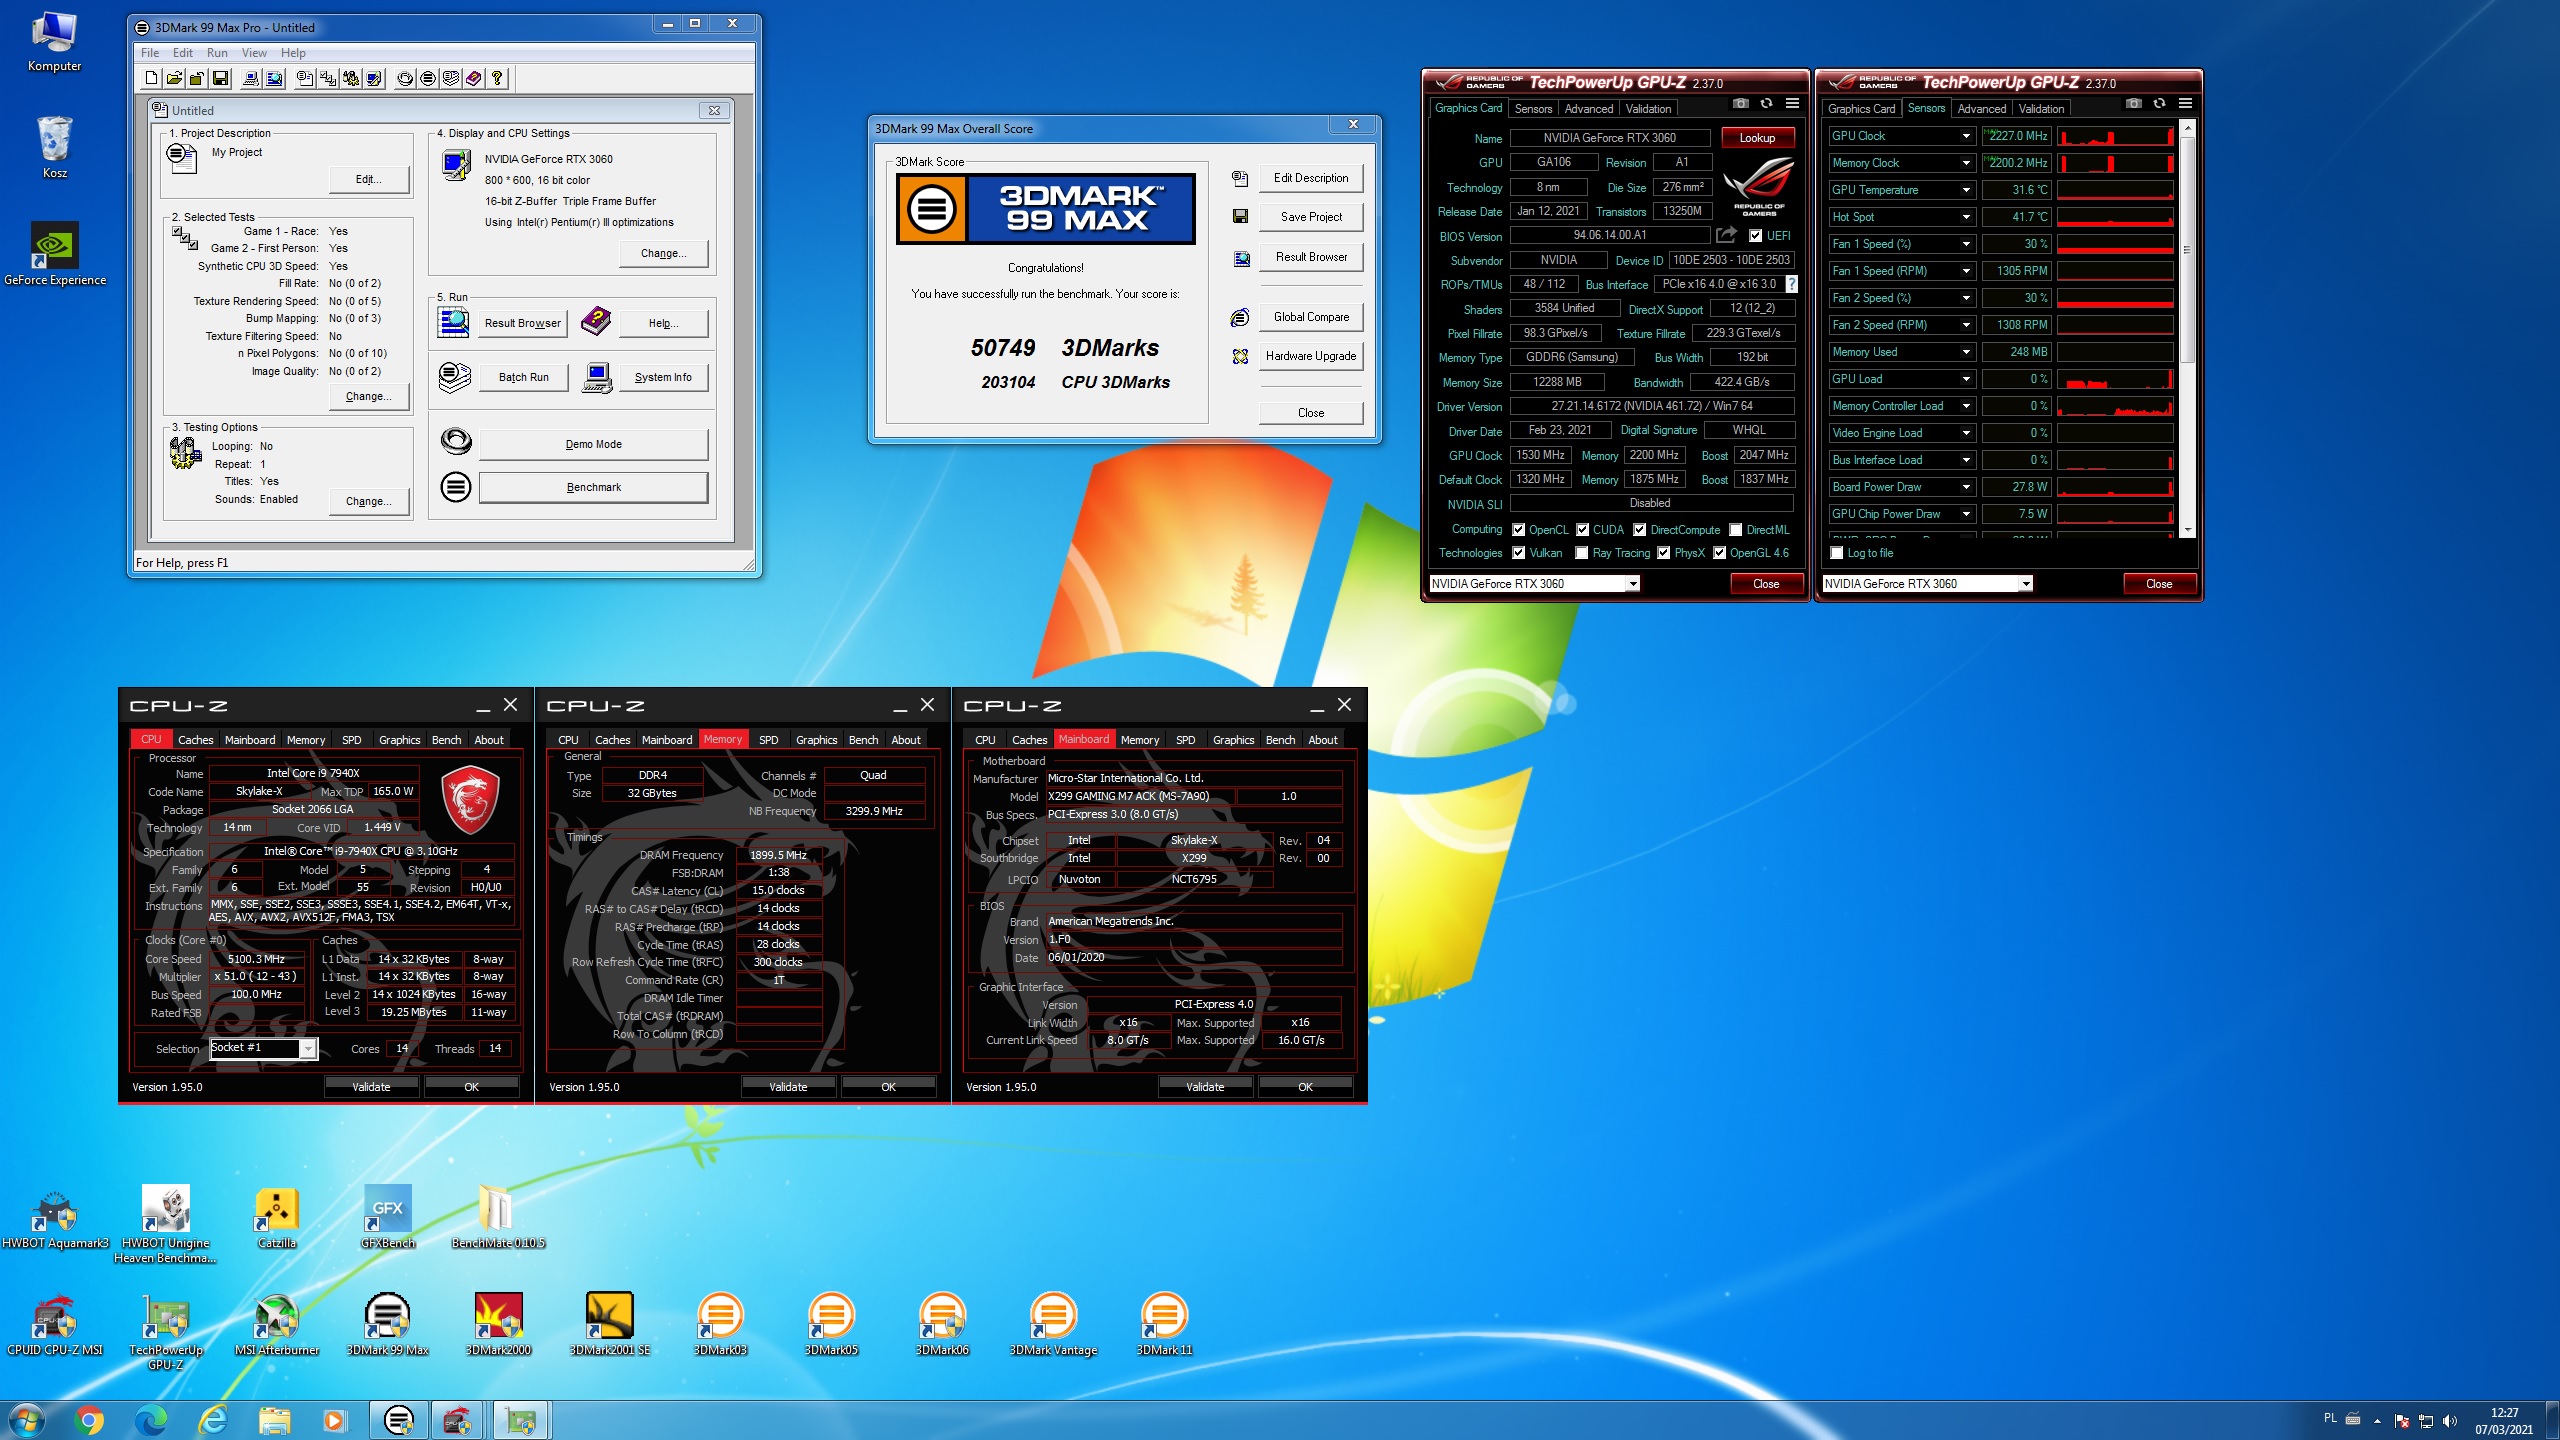Enable the Log to file checkbox
2560x1440 pixels.
click(x=1837, y=553)
